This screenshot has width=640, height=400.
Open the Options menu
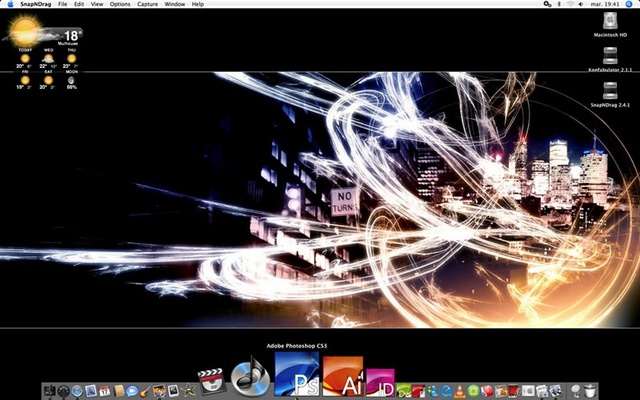(120, 4)
